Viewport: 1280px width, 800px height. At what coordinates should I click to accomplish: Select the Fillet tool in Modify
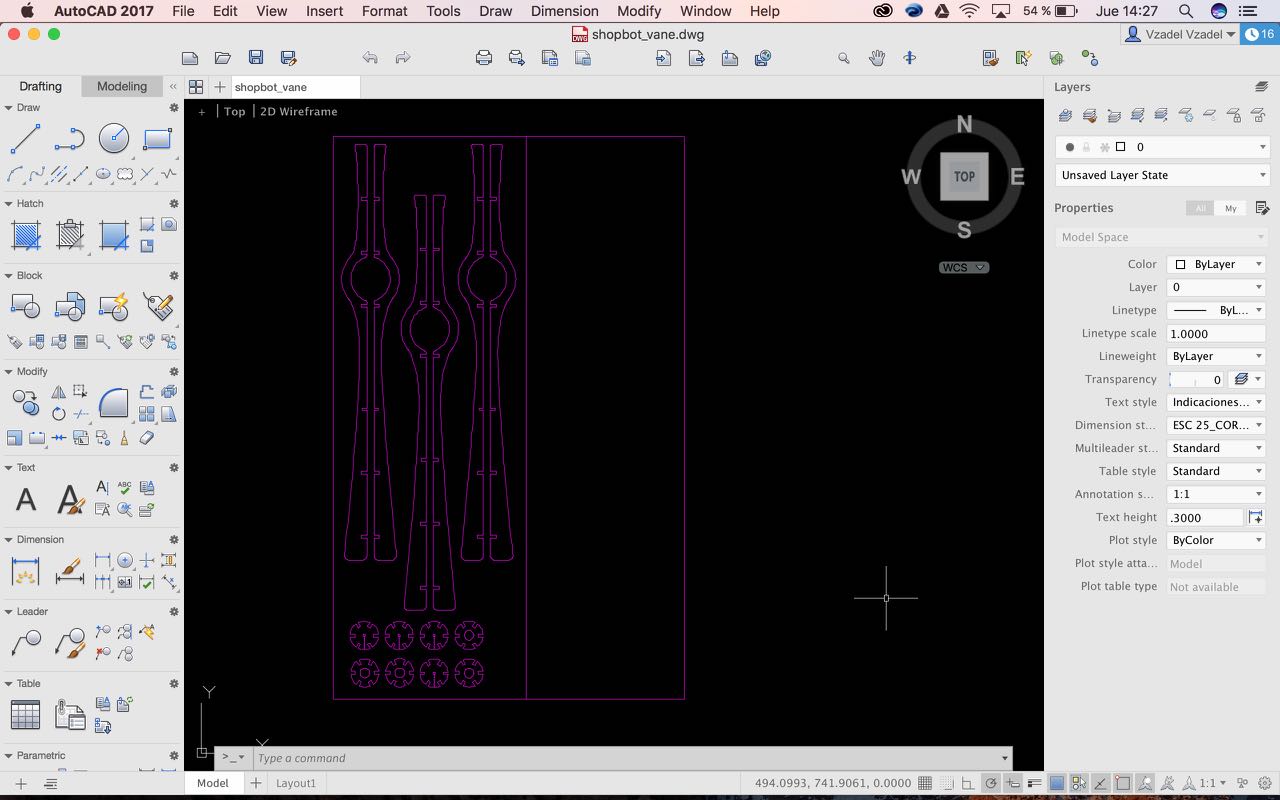(x=113, y=402)
